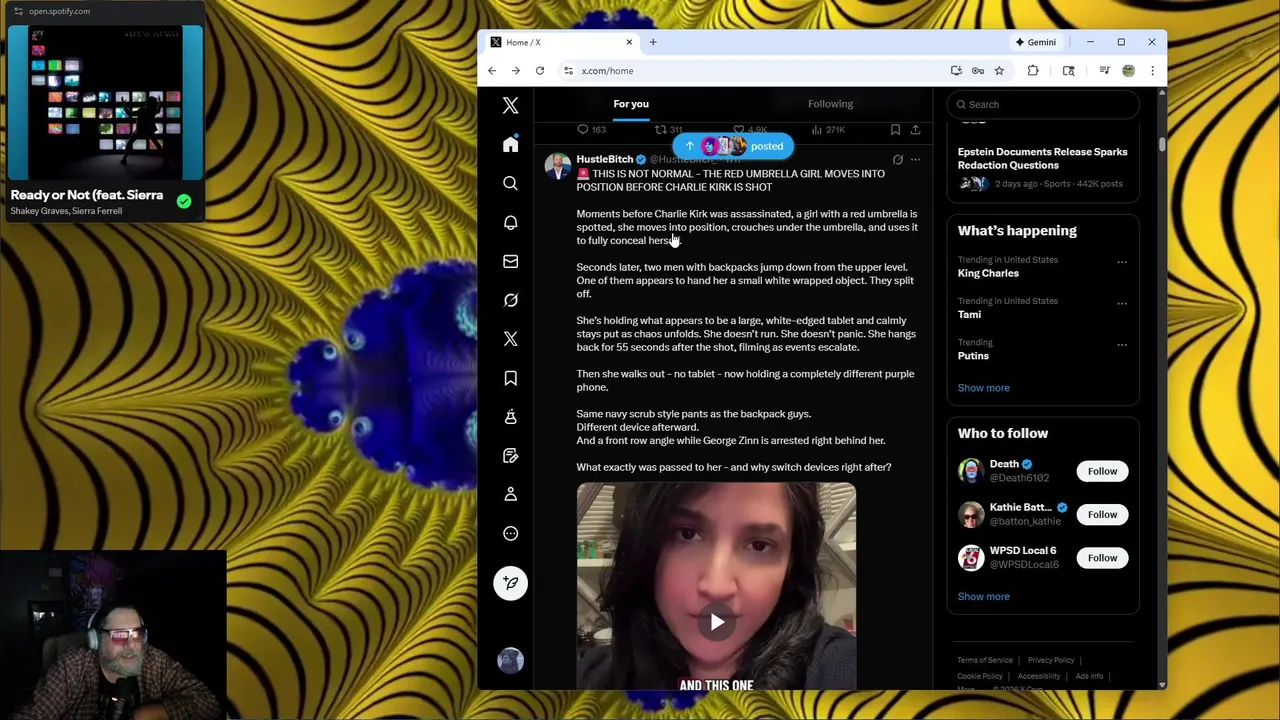Open Gemini button in Chrome title bar
Image resolution: width=1280 pixels, height=720 pixels.
point(1035,42)
